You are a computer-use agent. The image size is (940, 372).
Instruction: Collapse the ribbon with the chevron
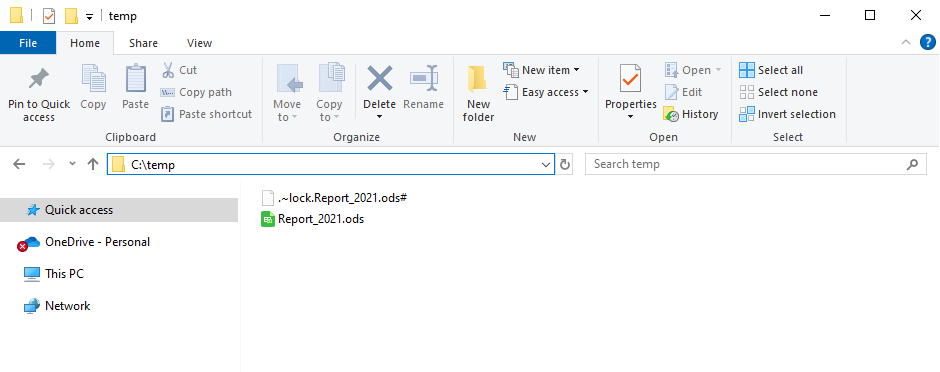[906, 43]
